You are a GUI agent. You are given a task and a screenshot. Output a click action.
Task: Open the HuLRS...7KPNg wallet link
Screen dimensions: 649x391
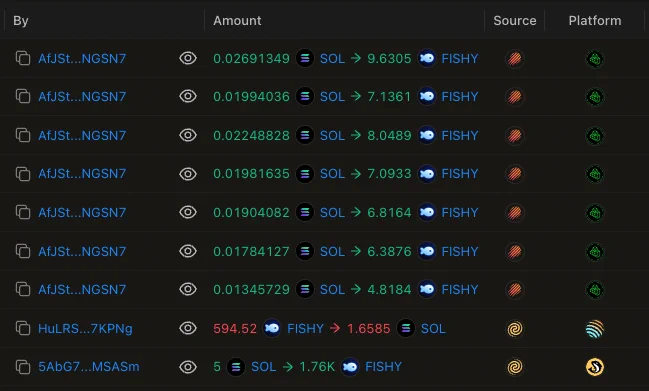[x=85, y=329]
